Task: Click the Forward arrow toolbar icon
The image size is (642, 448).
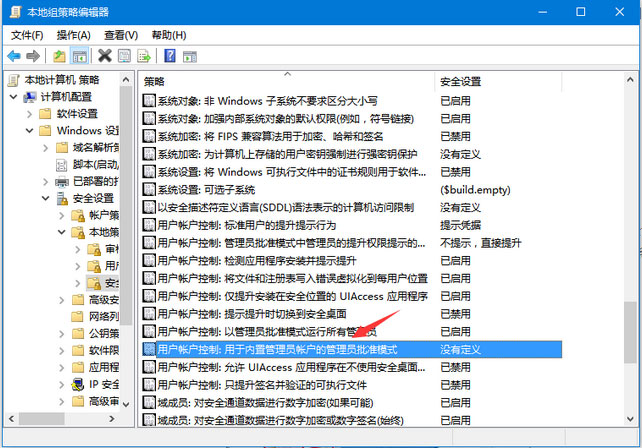Action: click(33, 56)
